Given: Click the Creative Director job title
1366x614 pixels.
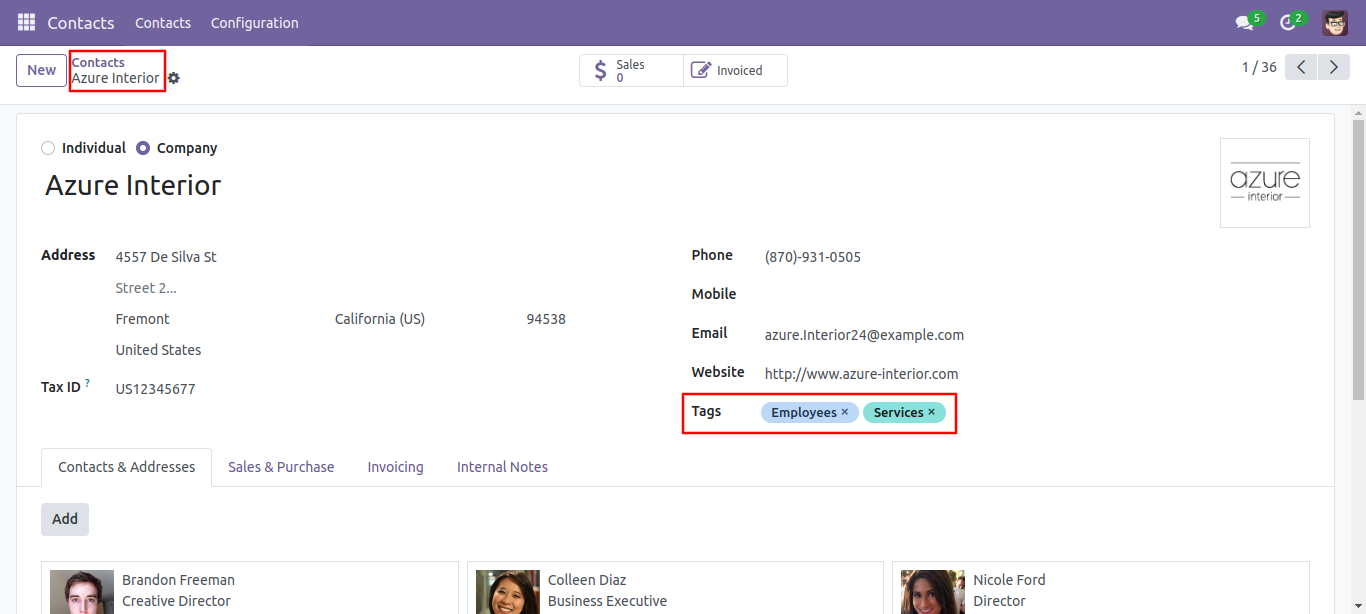Looking at the screenshot, I should (x=176, y=601).
